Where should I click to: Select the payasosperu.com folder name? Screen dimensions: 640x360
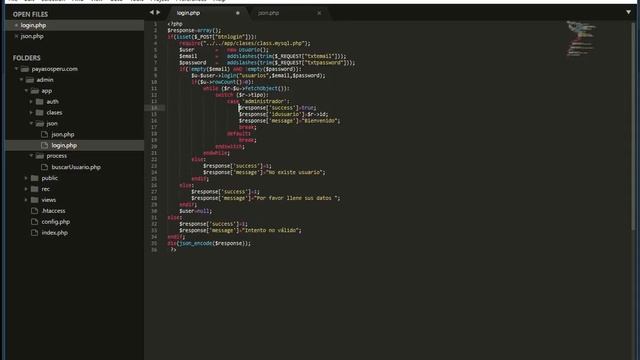[x=54, y=69]
